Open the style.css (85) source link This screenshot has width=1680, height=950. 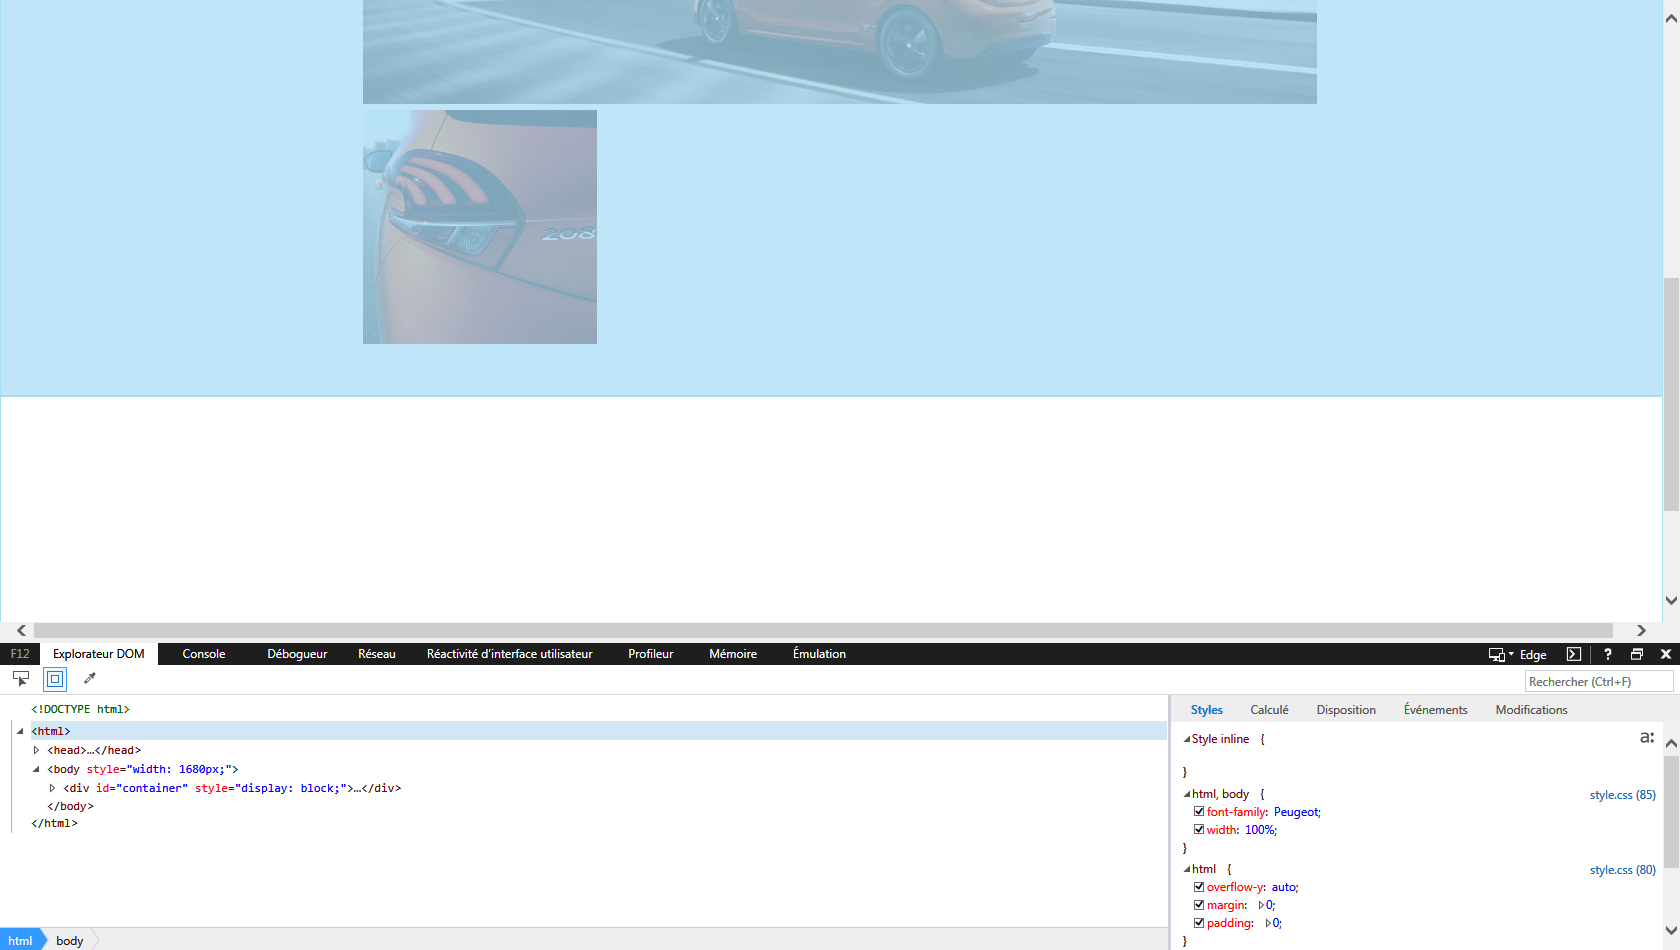point(1622,795)
